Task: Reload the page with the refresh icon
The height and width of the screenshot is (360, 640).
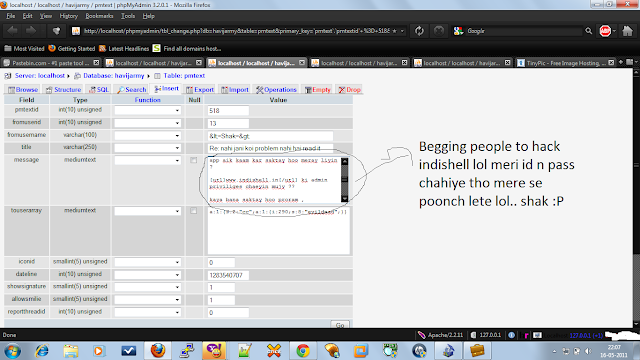Action: tap(419, 31)
